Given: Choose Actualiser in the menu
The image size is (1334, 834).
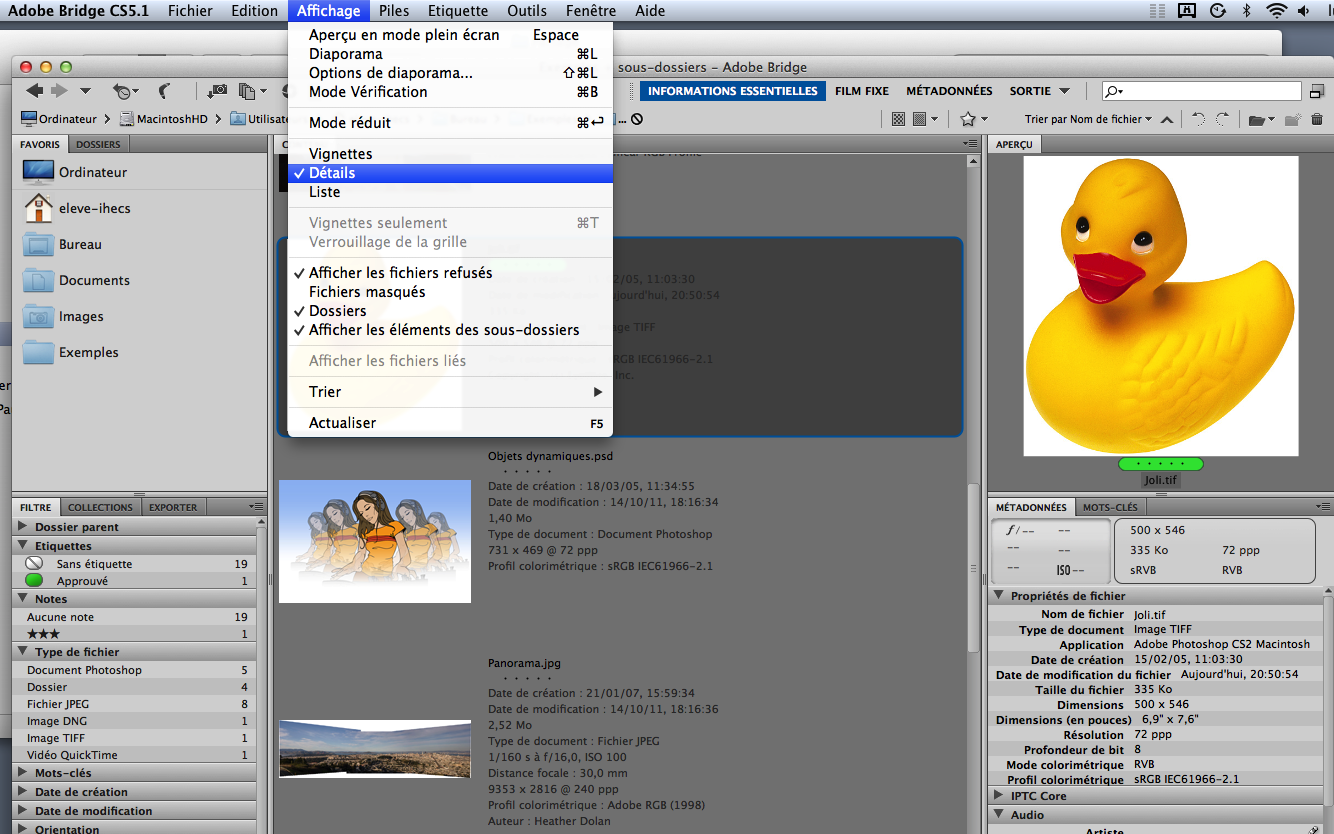Looking at the screenshot, I should 450,423.
